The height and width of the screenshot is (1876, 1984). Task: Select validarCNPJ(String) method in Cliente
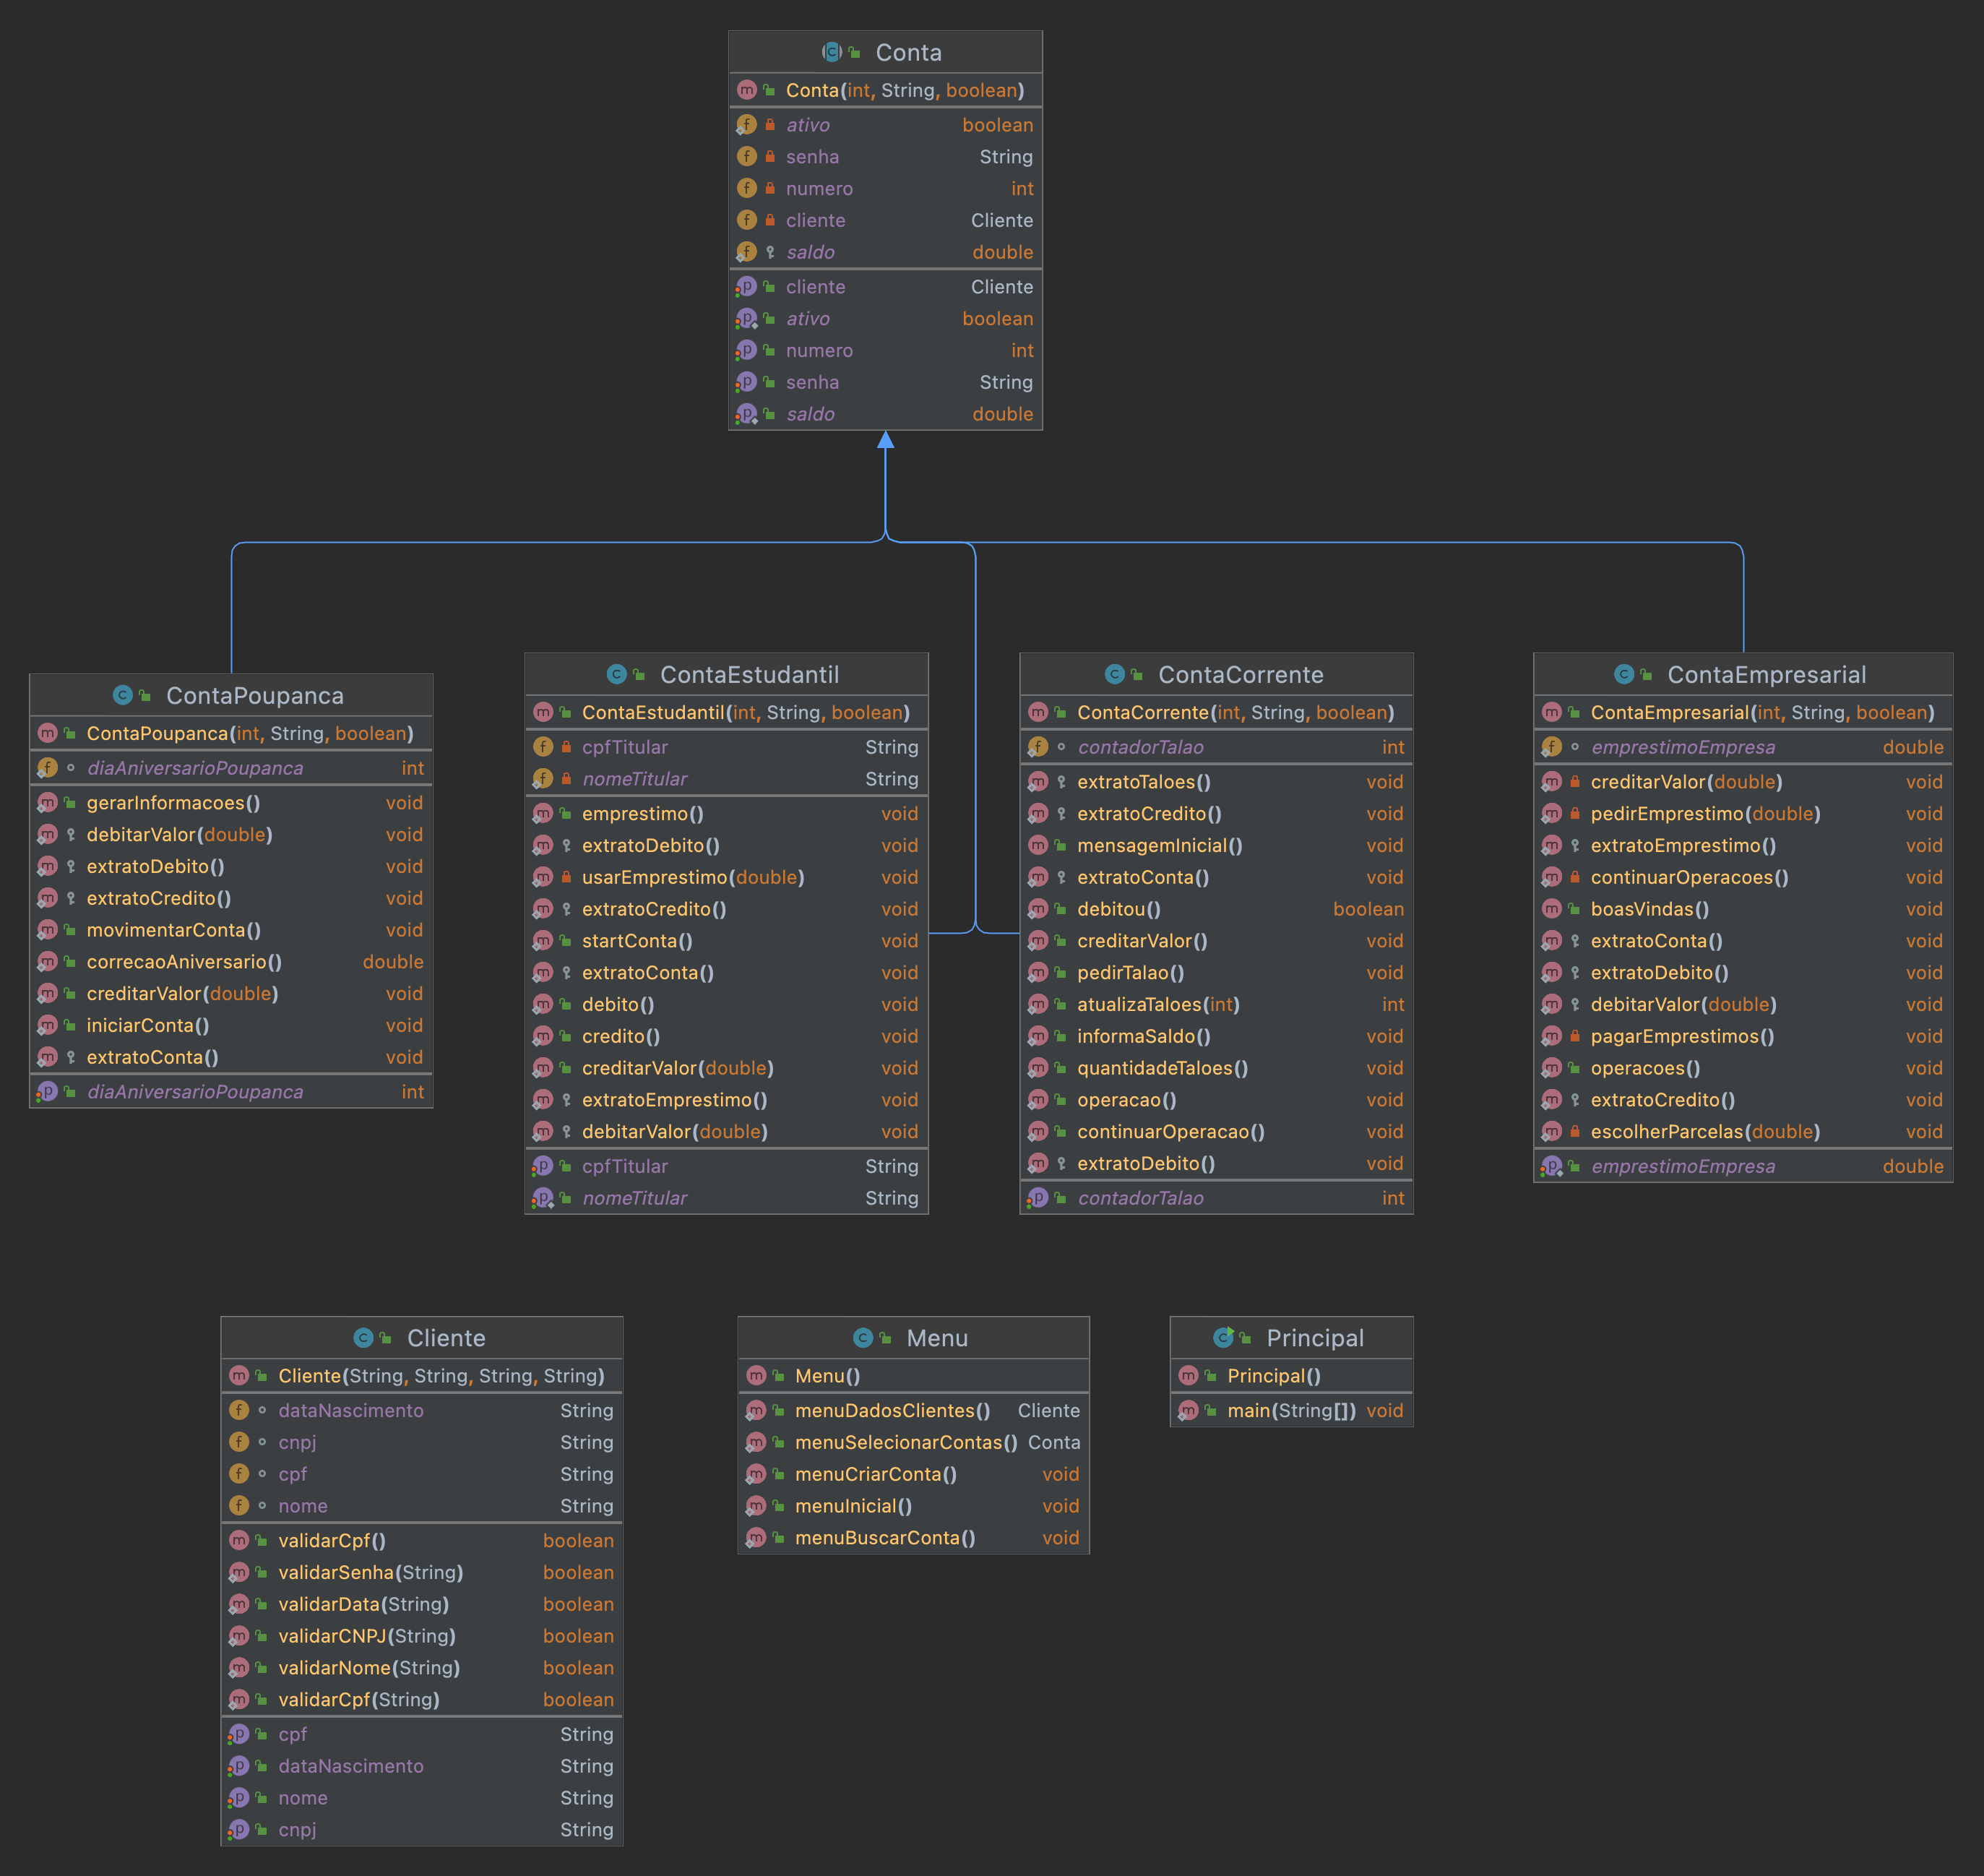tap(366, 1636)
